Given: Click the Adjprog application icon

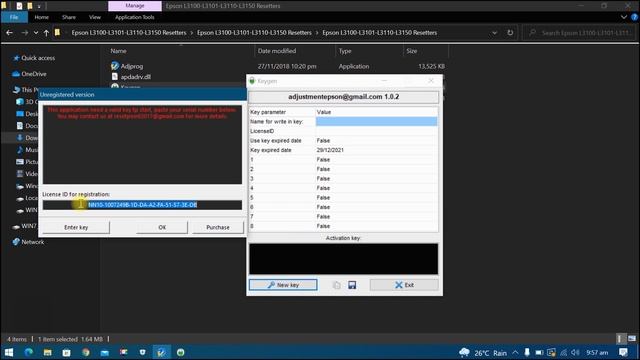Looking at the screenshot, I should pyautogui.click(x=115, y=66).
